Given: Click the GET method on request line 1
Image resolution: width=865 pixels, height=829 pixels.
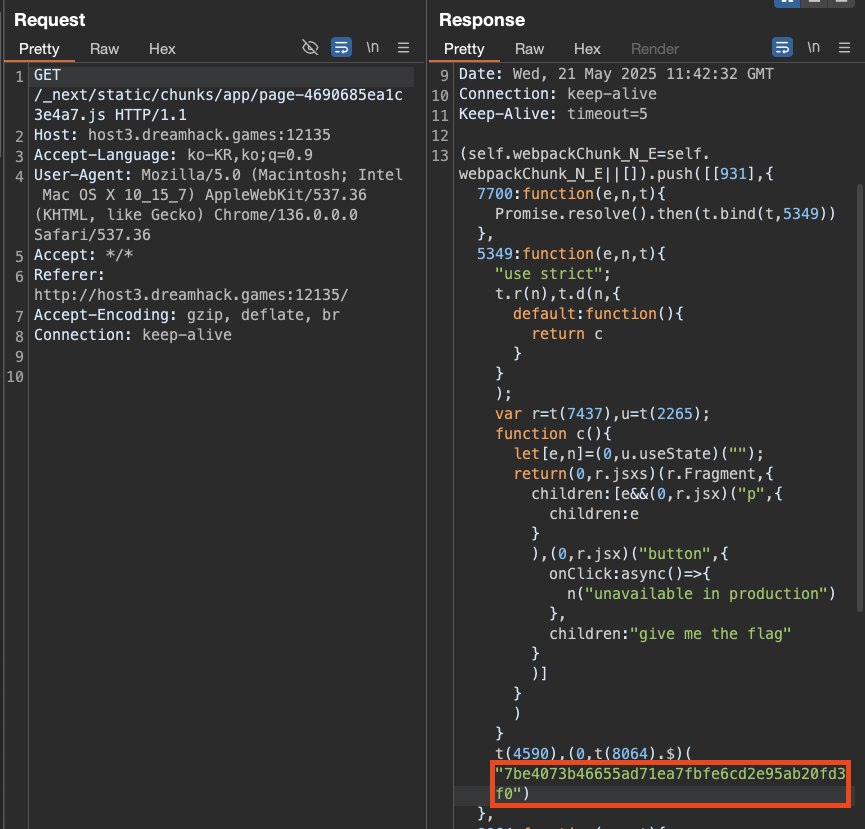Looking at the screenshot, I should point(47,75).
